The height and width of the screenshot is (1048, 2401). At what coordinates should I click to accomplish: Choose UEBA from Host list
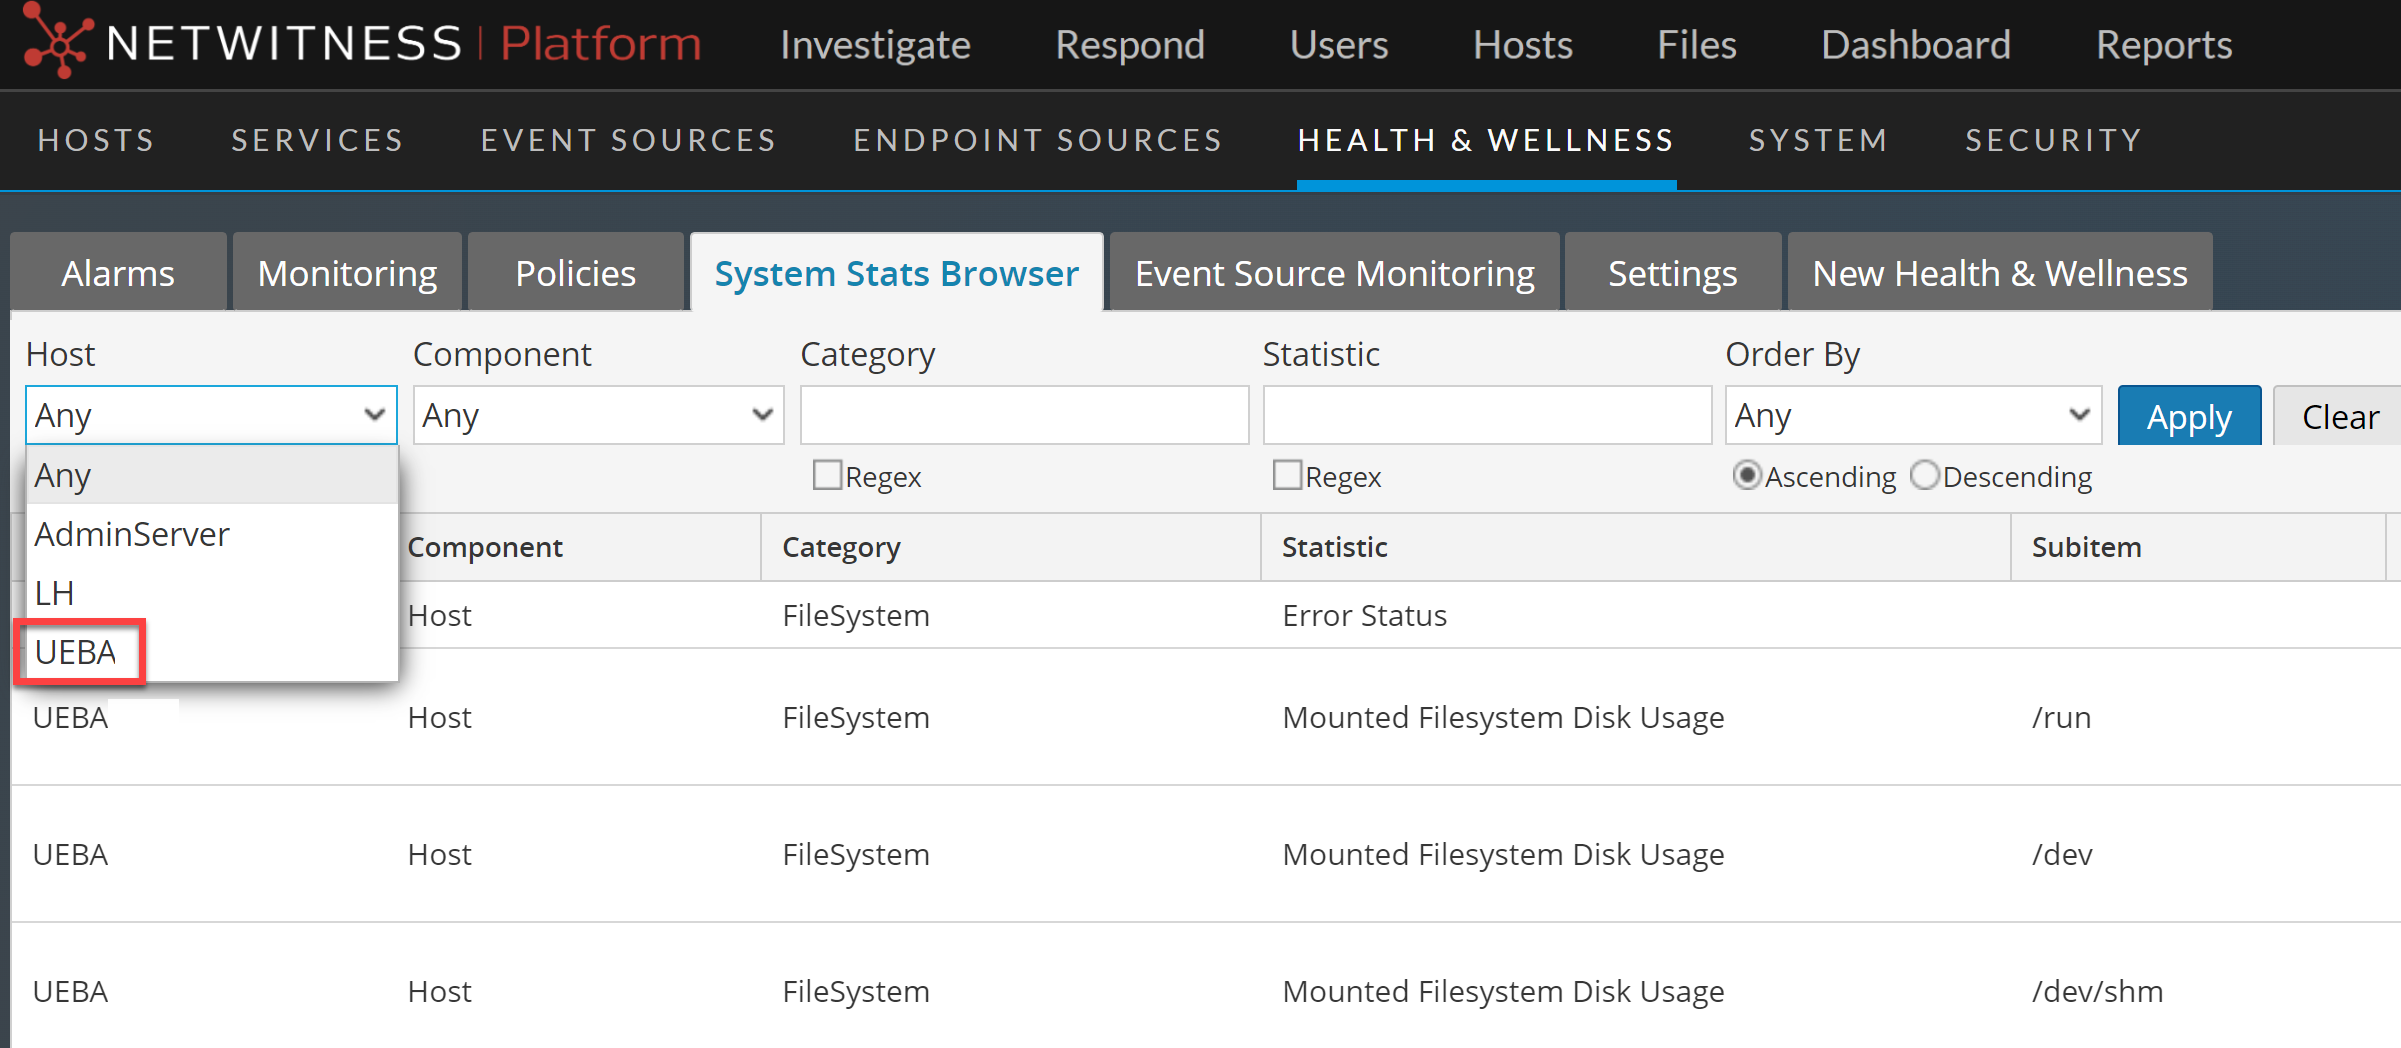click(x=76, y=652)
